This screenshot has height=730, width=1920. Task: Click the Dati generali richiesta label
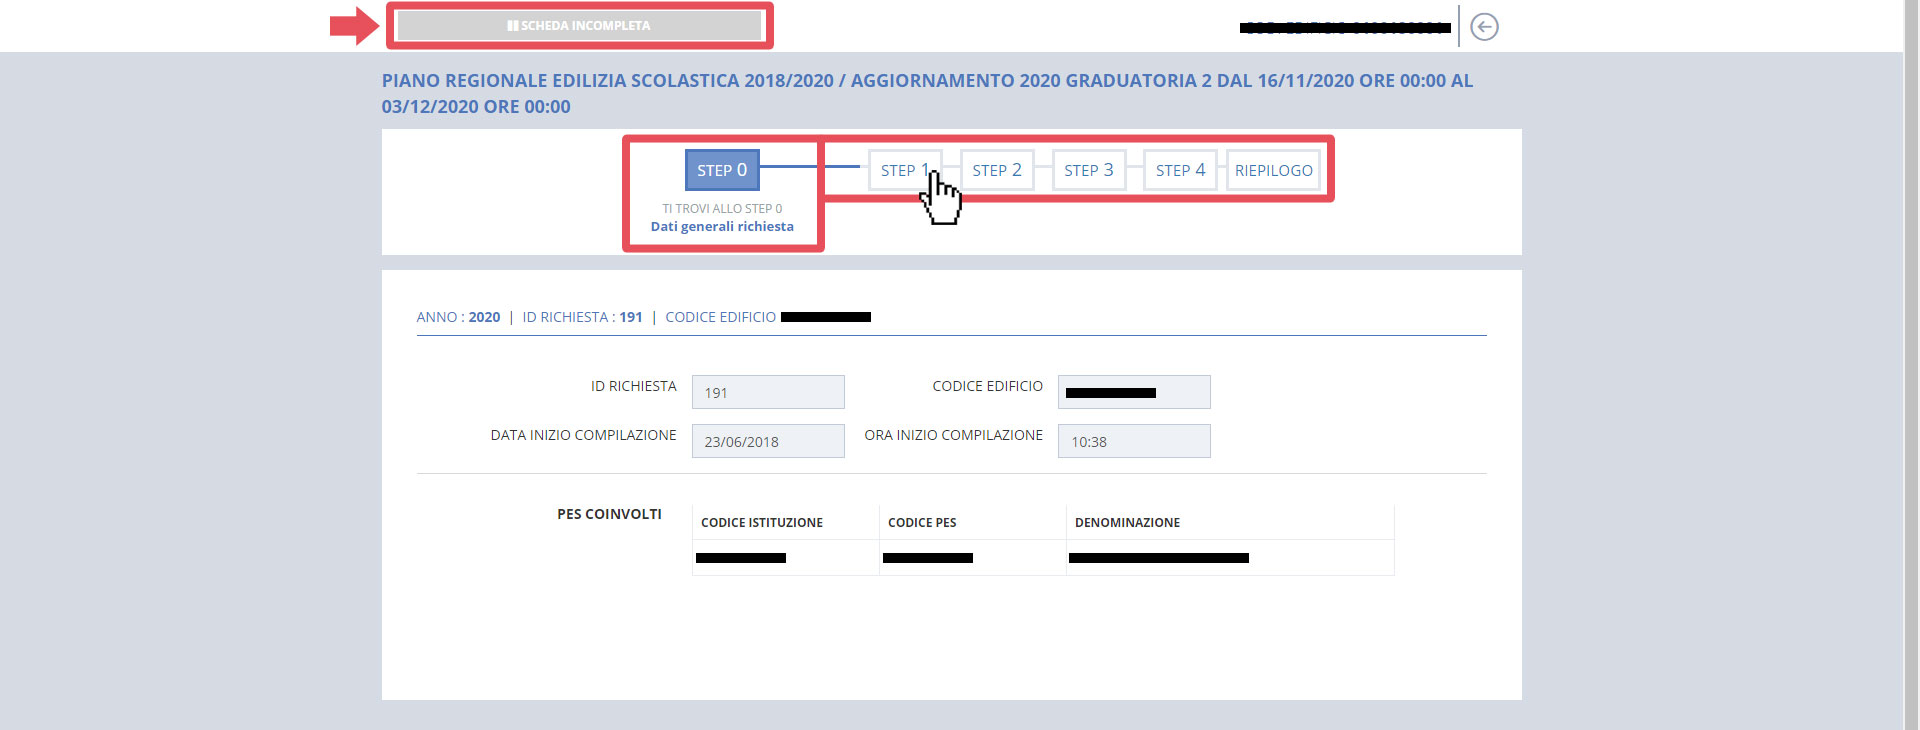[x=722, y=227]
